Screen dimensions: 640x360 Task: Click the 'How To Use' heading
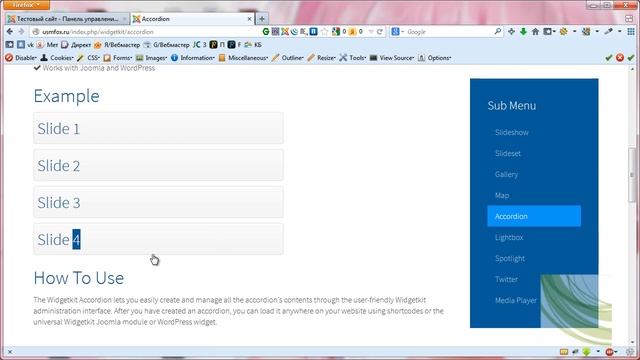[79, 278]
